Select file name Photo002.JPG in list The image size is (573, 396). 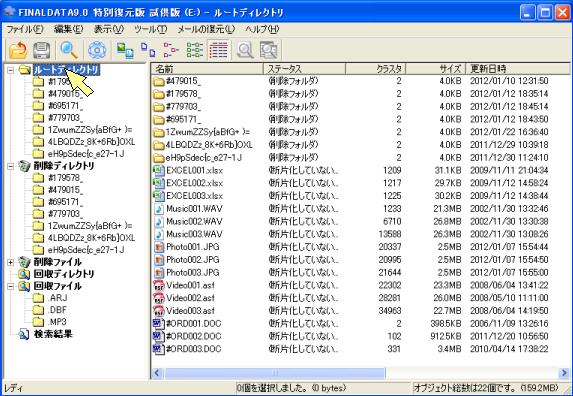[193, 260]
